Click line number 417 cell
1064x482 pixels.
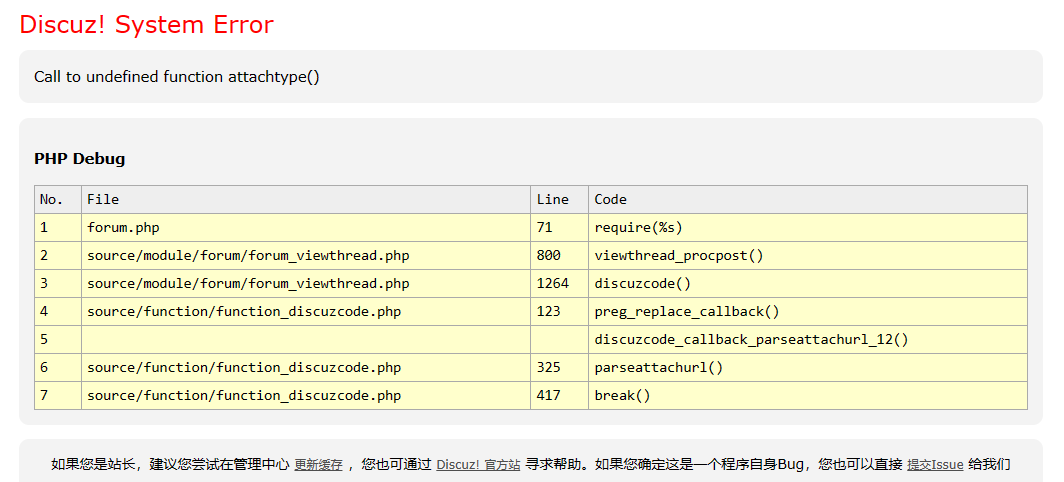[548, 396]
